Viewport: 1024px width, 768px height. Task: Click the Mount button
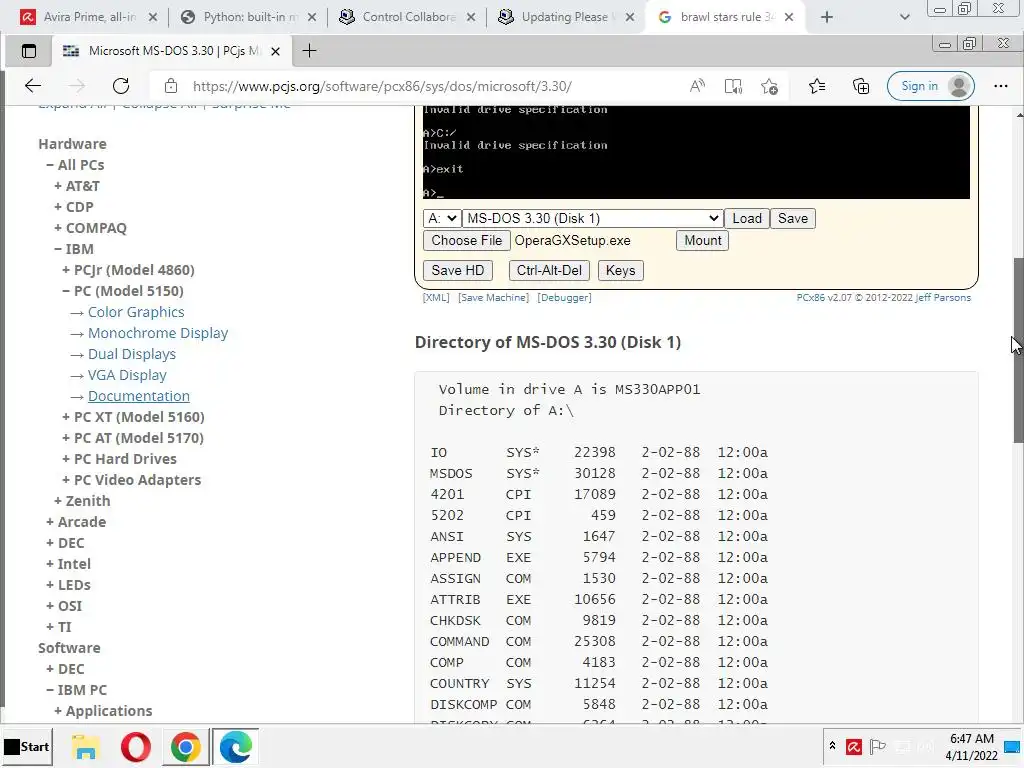tap(702, 240)
